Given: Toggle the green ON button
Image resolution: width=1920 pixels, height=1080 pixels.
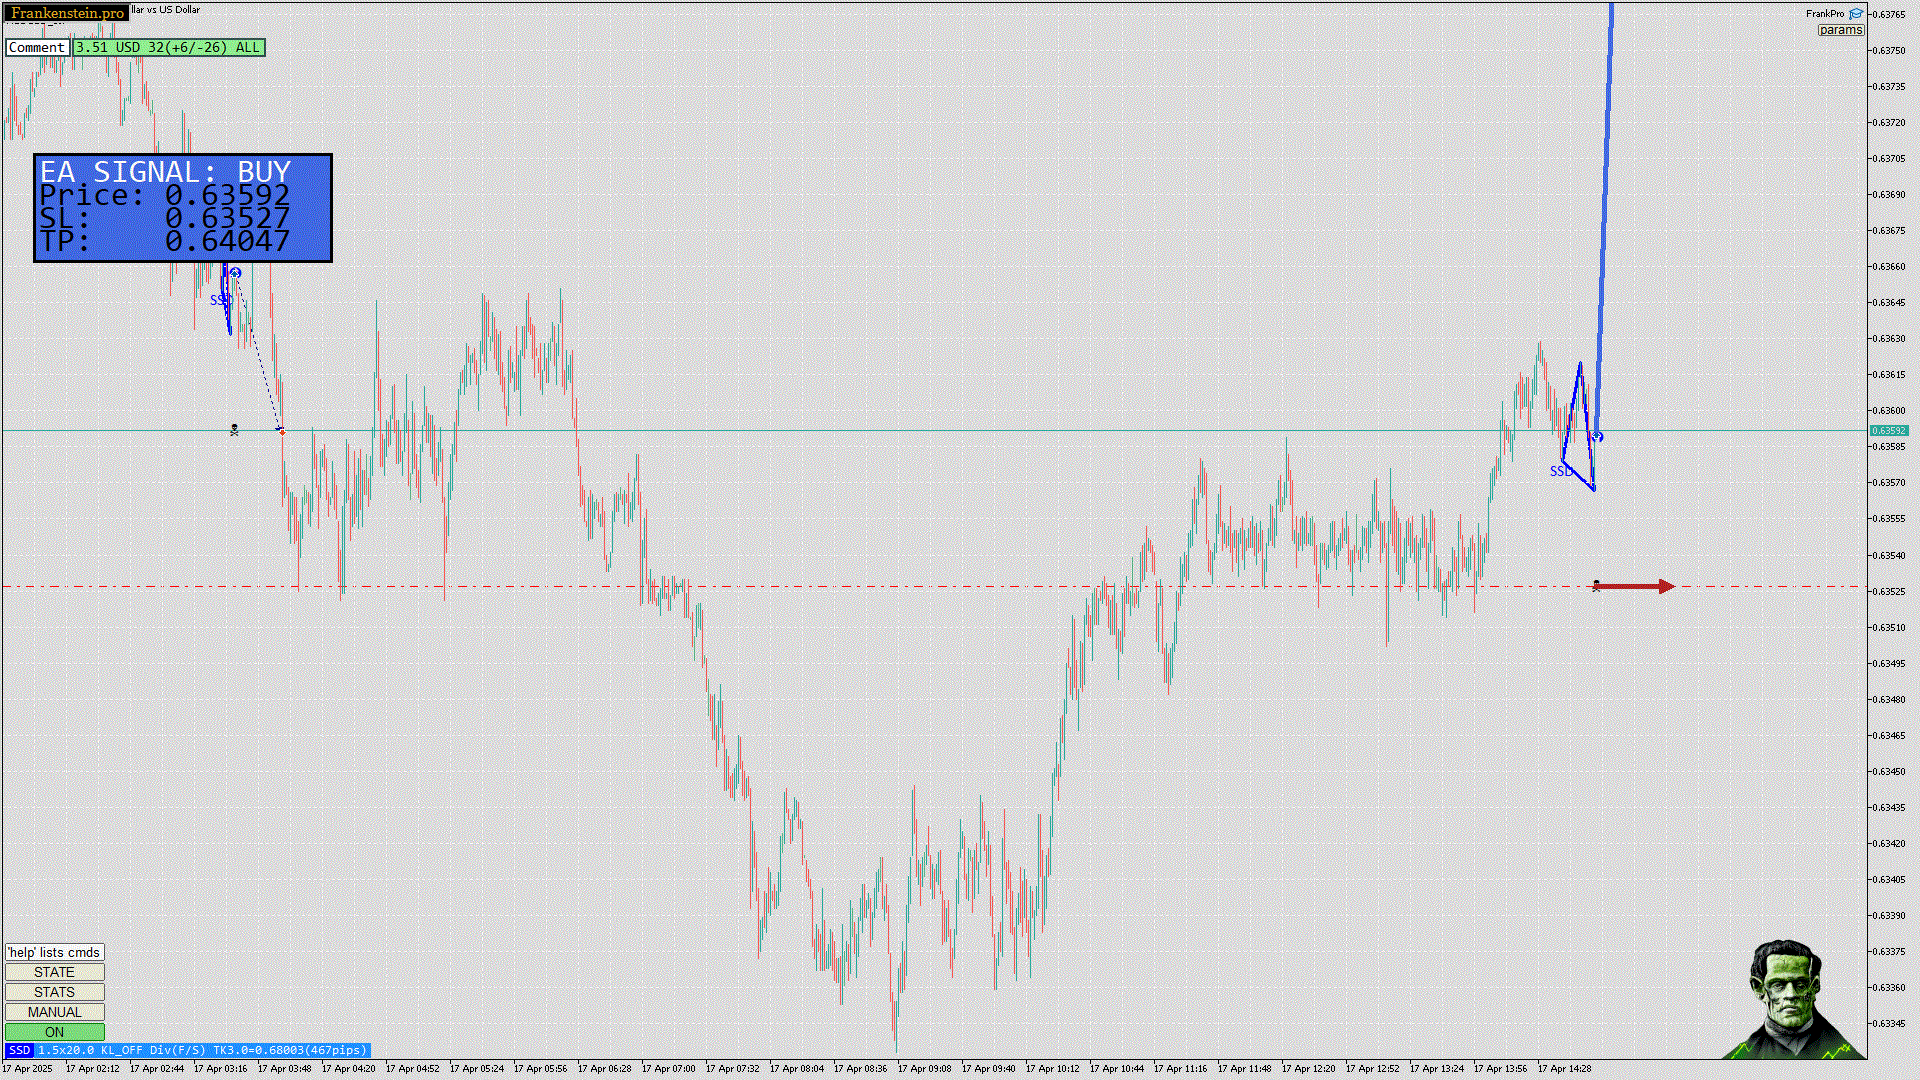Looking at the screenshot, I should click(54, 1032).
